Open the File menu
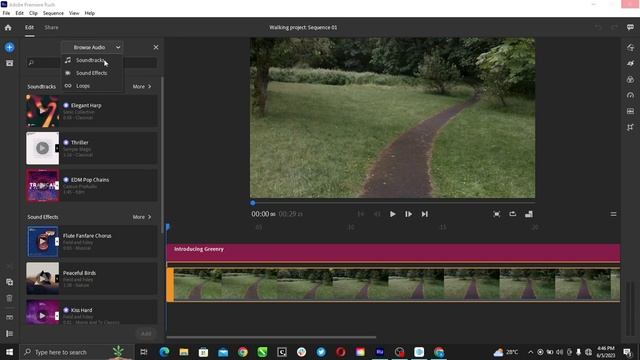The height and width of the screenshot is (360, 640). point(7,13)
